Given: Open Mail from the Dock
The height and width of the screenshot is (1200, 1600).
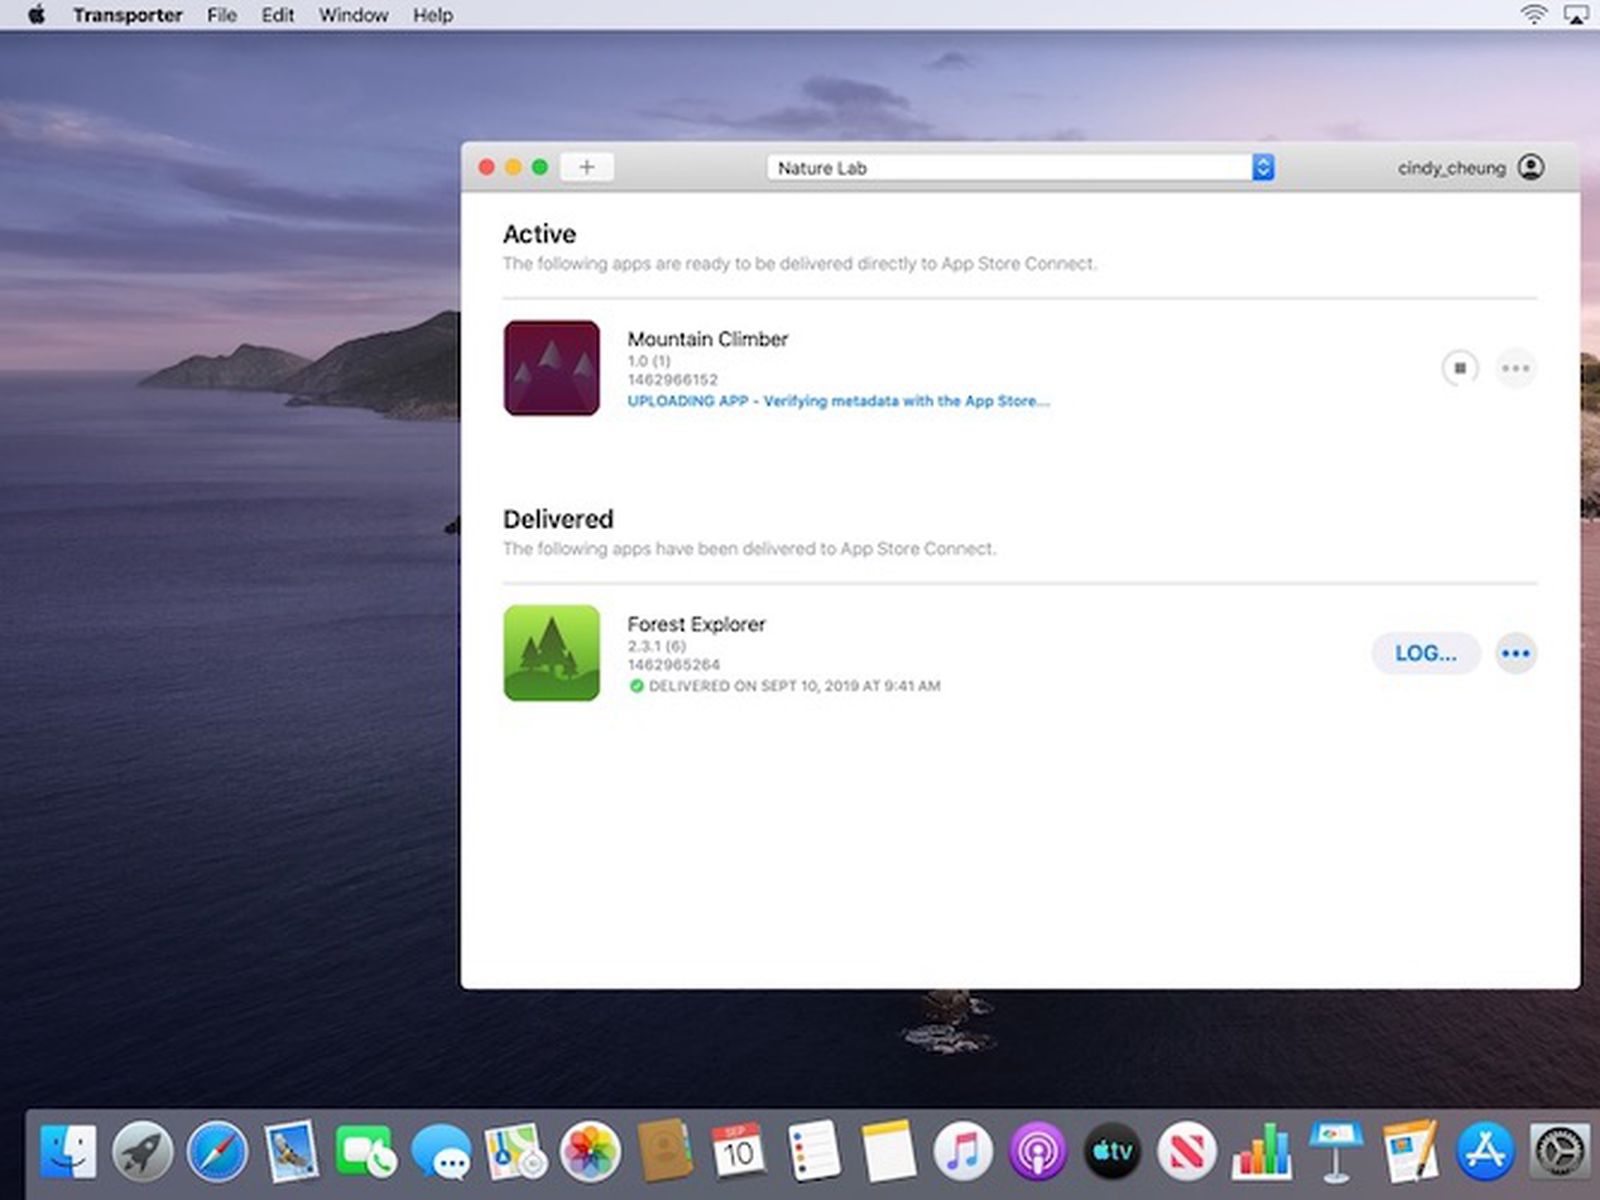Looking at the screenshot, I should point(291,1151).
